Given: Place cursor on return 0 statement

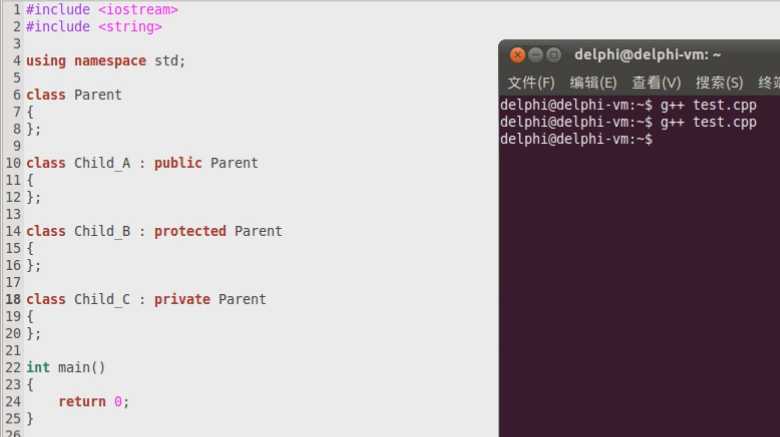Looking at the screenshot, I should 94,401.
